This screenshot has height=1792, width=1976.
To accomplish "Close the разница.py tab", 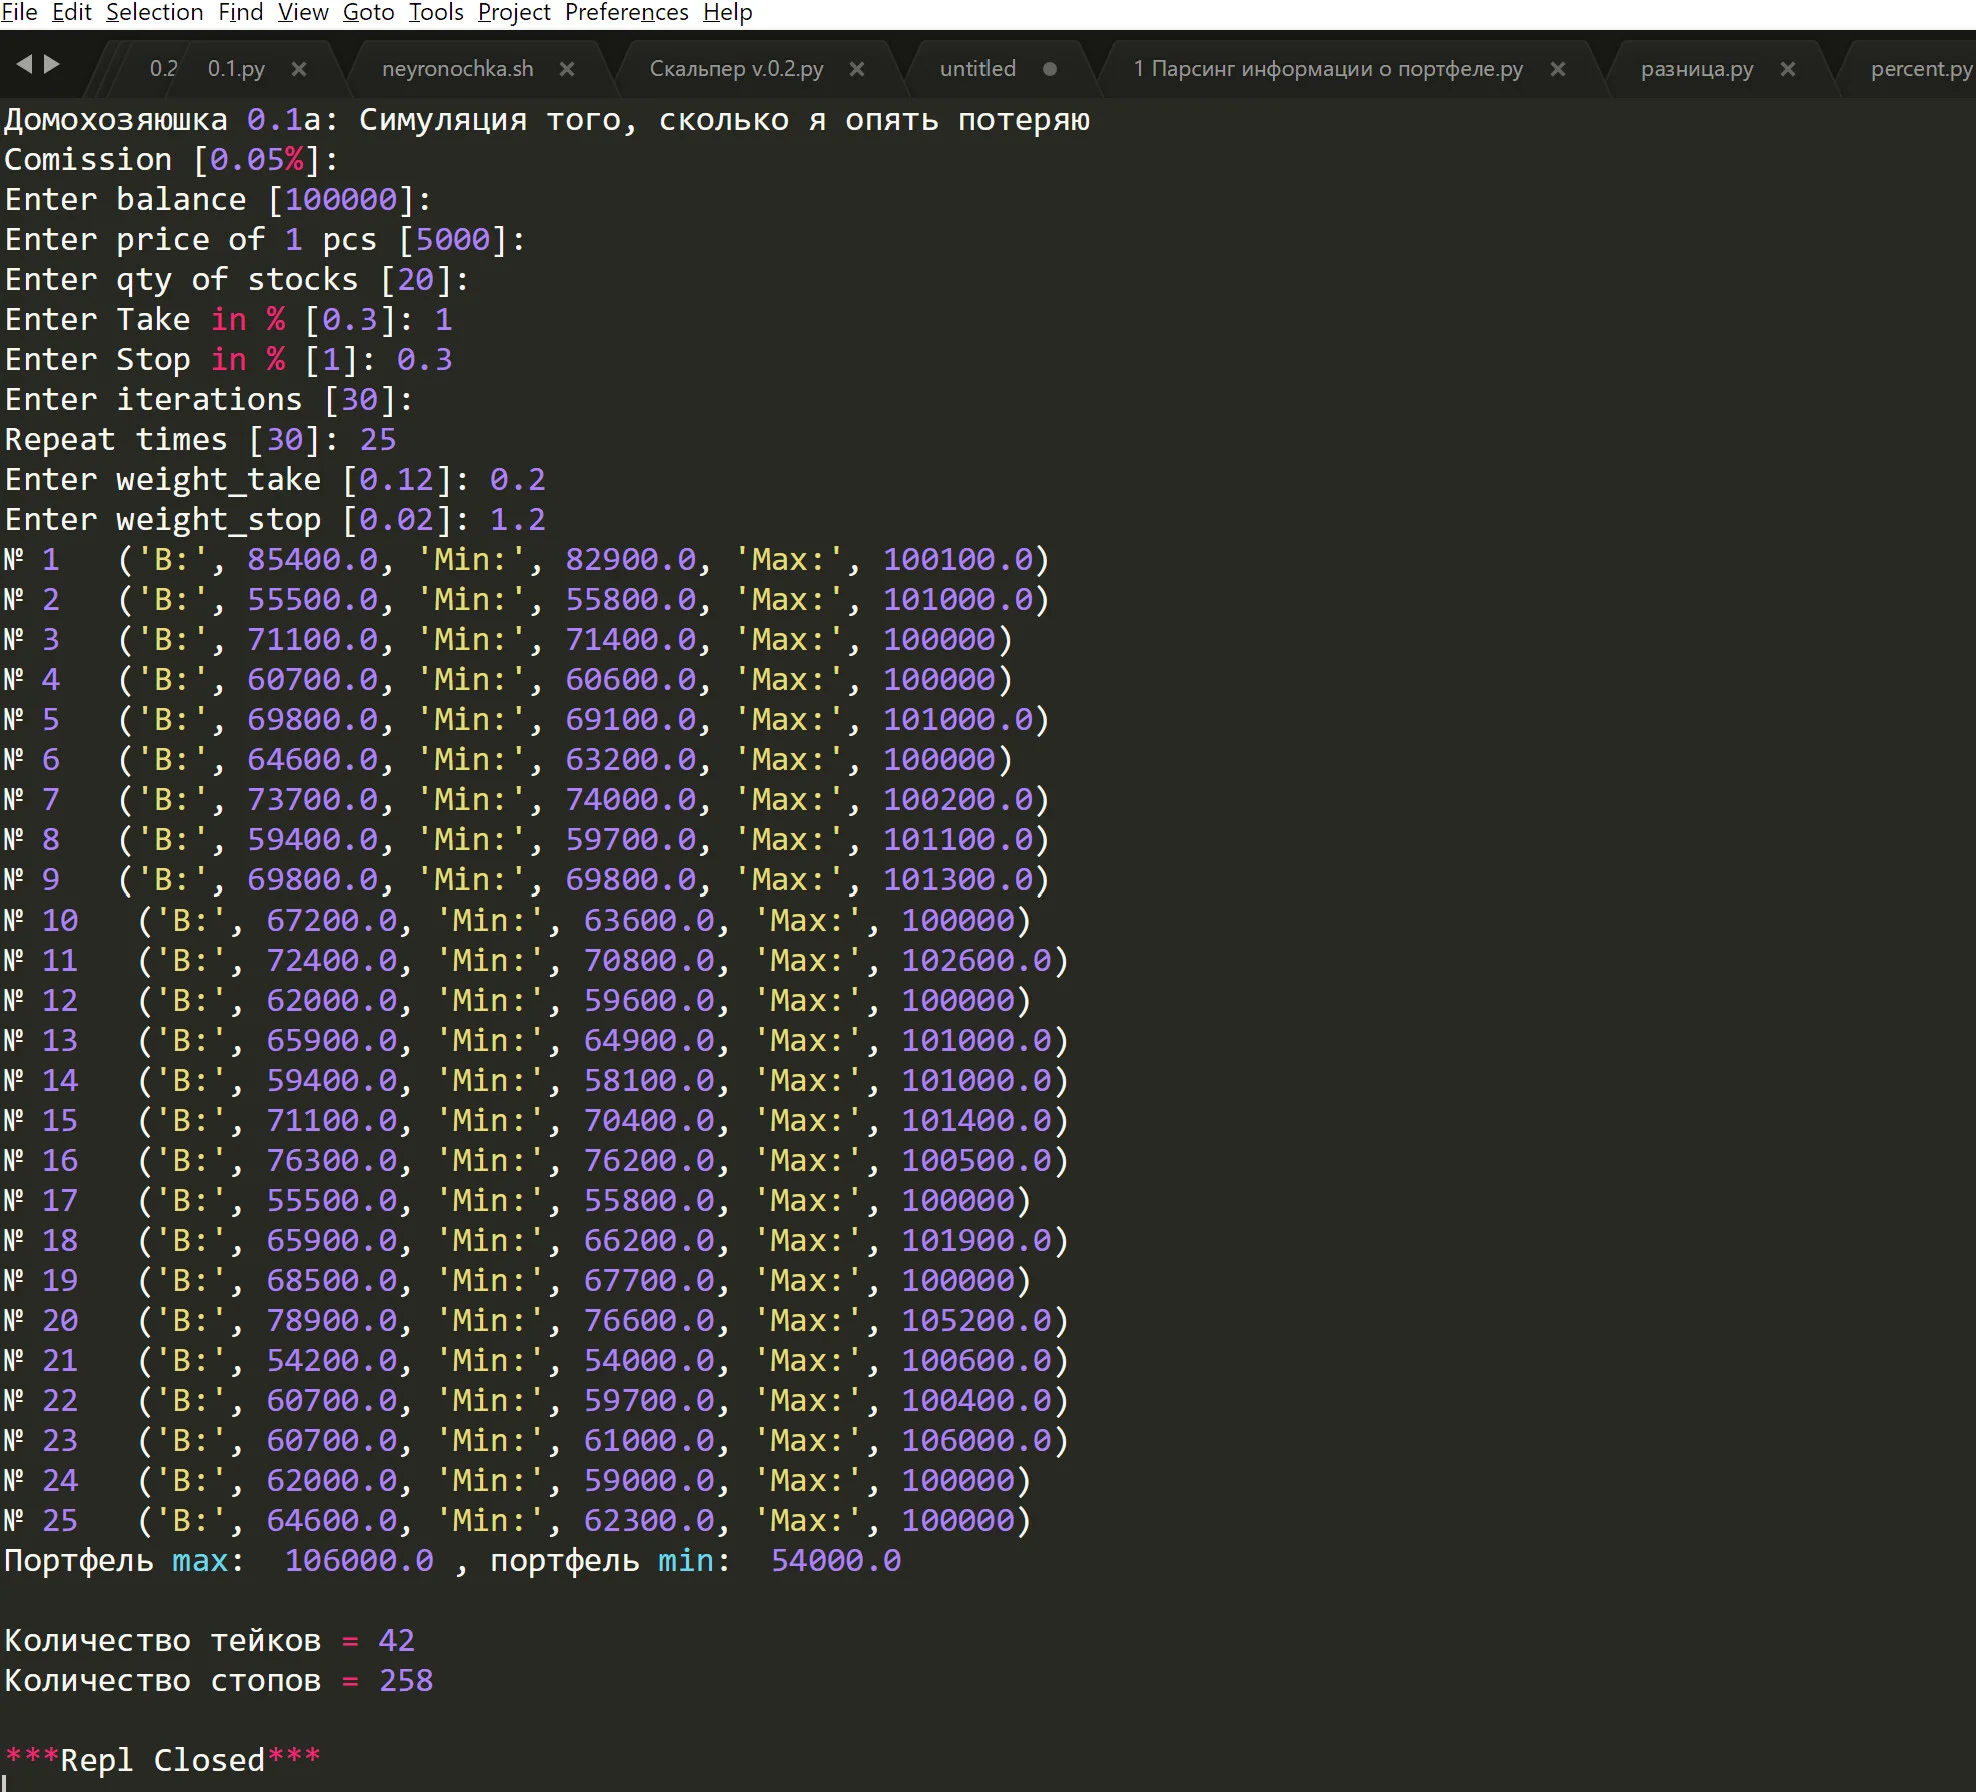I will [1788, 69].
